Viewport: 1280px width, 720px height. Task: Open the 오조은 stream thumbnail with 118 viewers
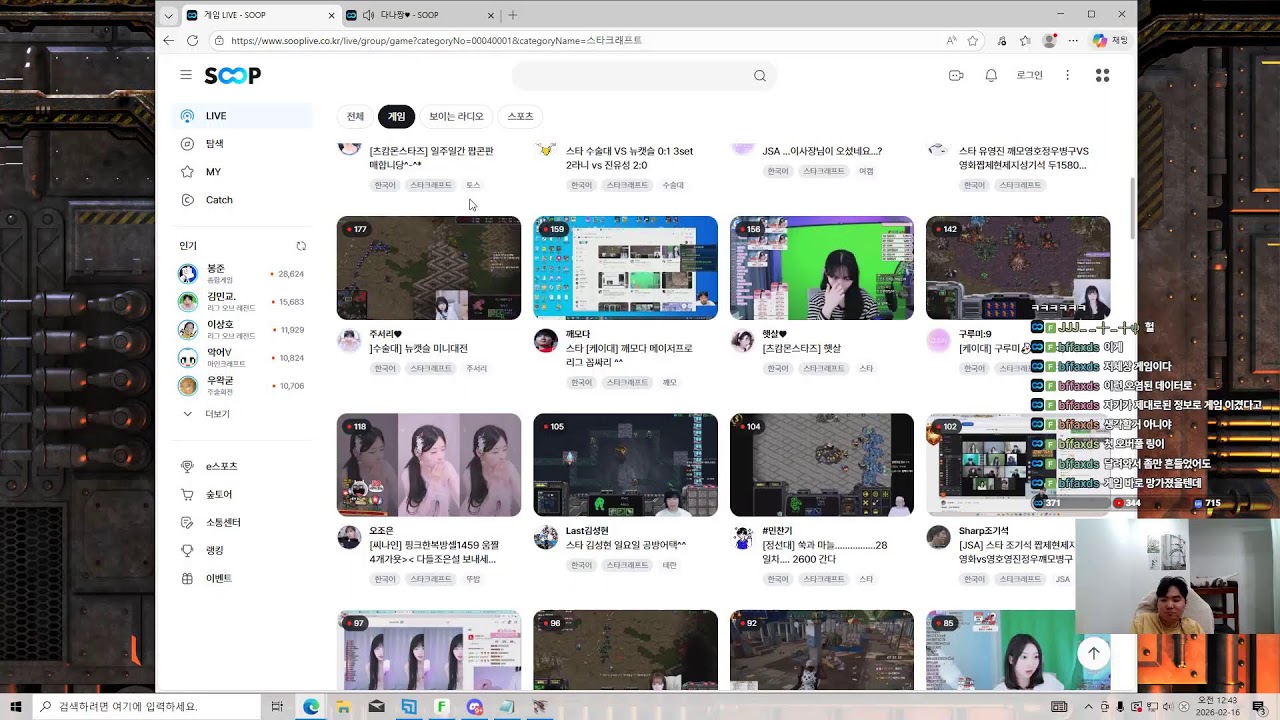coord(429,465)
